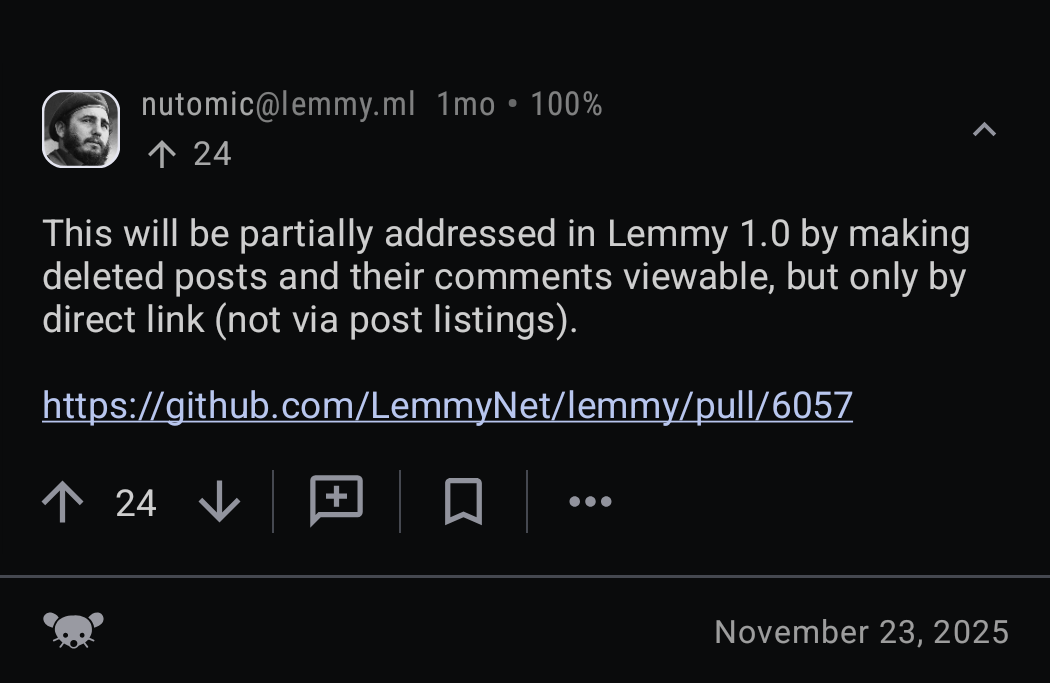Screen dimensions: 1050x683
Task: Click the November 23, 2025 date label
Action: [862, 632]
